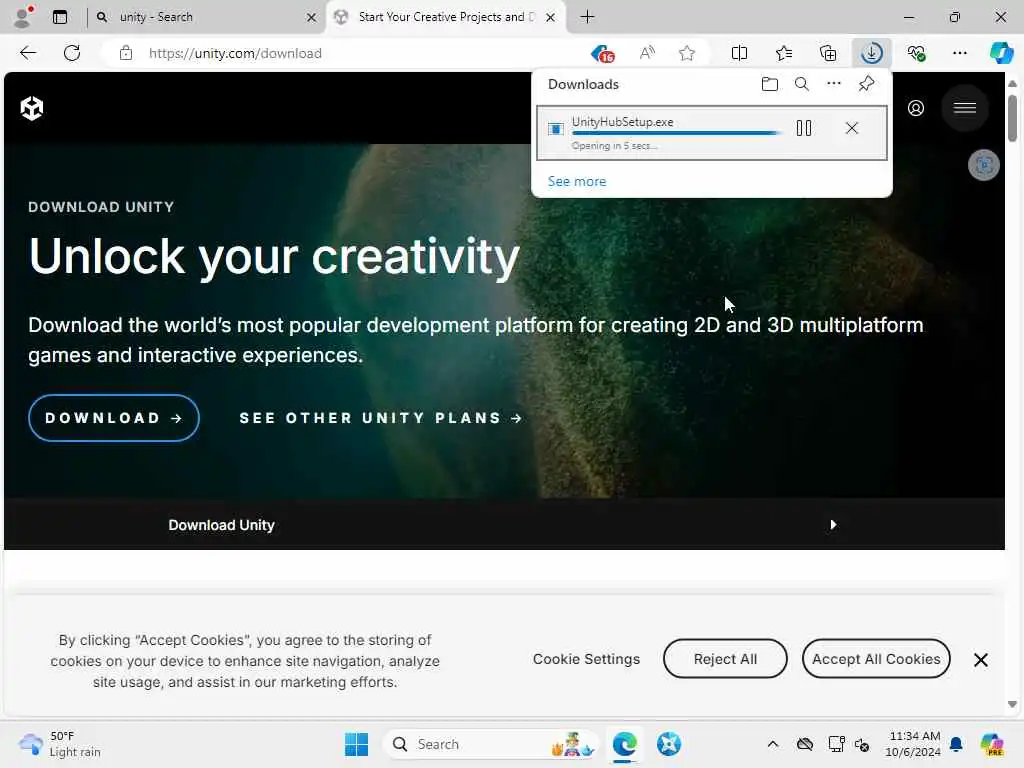This screenshot has width=1024, height=768.
Task: Activate Read aloud icon
Action: pos(647,53)
